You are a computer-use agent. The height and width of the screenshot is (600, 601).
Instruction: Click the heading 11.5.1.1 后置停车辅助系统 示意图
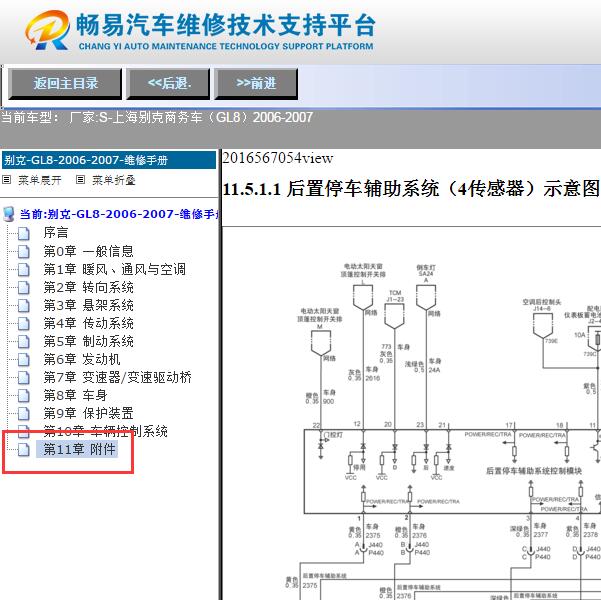[411, 189]
